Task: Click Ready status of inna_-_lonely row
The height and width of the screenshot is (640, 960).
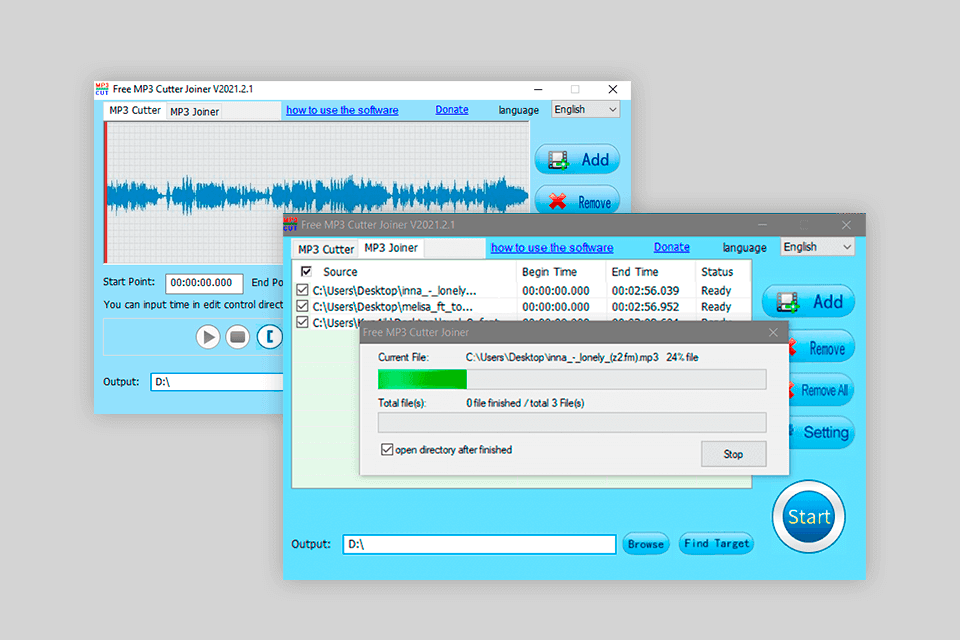Action: pos(716,290)
